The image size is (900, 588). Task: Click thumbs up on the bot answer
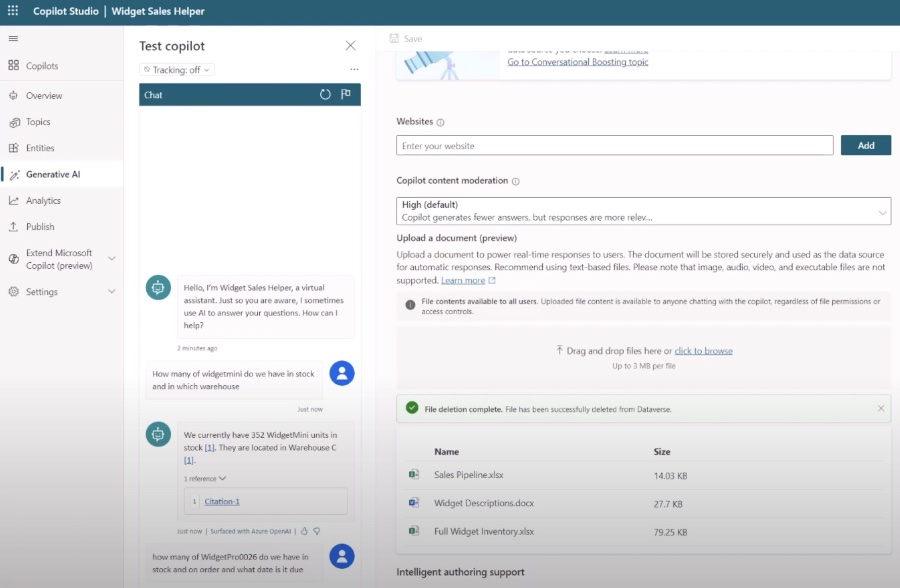pos(304,531)
